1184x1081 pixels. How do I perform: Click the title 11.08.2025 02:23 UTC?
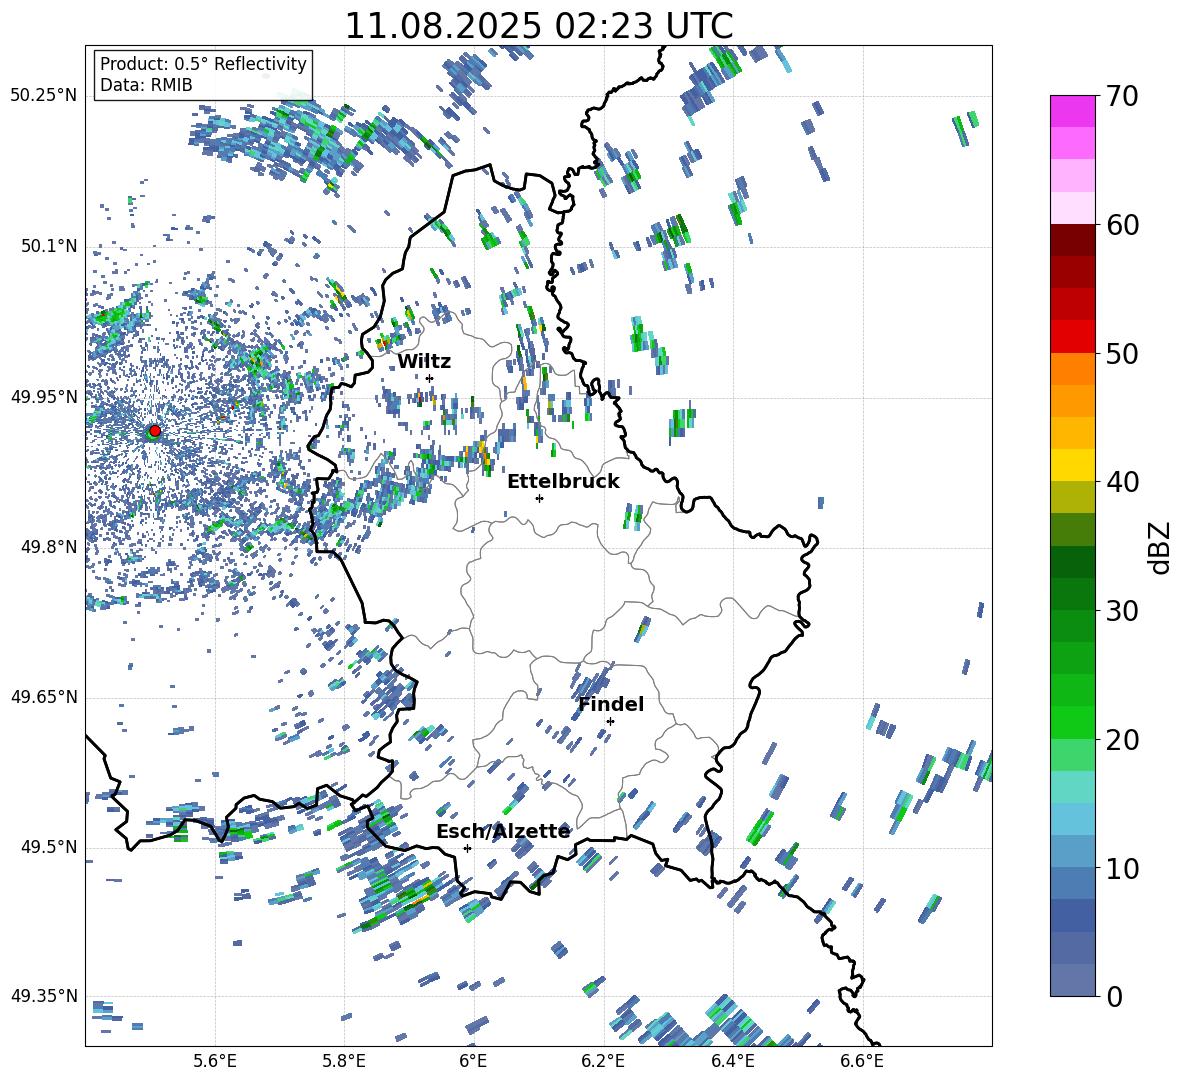pyautogui.click(x=538, y=26)
